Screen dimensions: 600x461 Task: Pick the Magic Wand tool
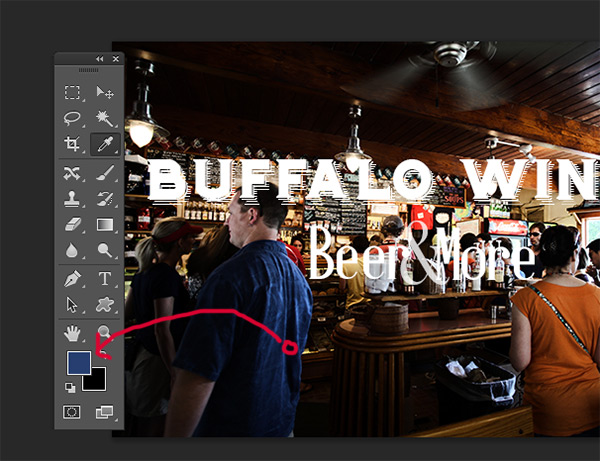(104, 119)
